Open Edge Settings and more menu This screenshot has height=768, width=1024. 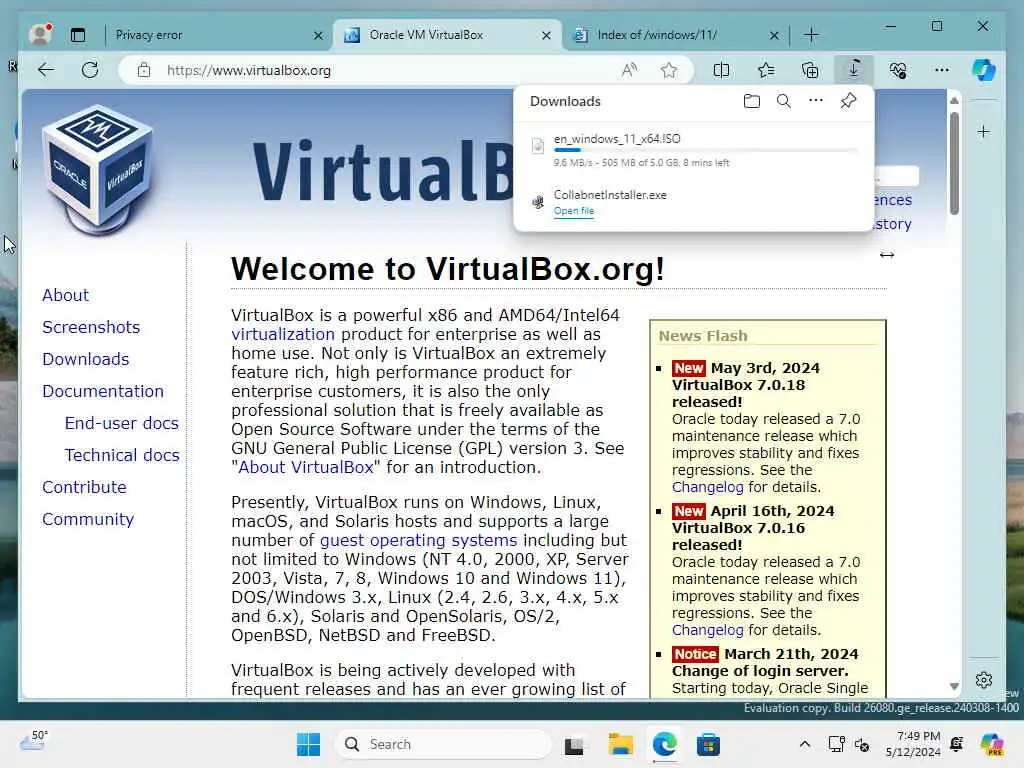942,70
